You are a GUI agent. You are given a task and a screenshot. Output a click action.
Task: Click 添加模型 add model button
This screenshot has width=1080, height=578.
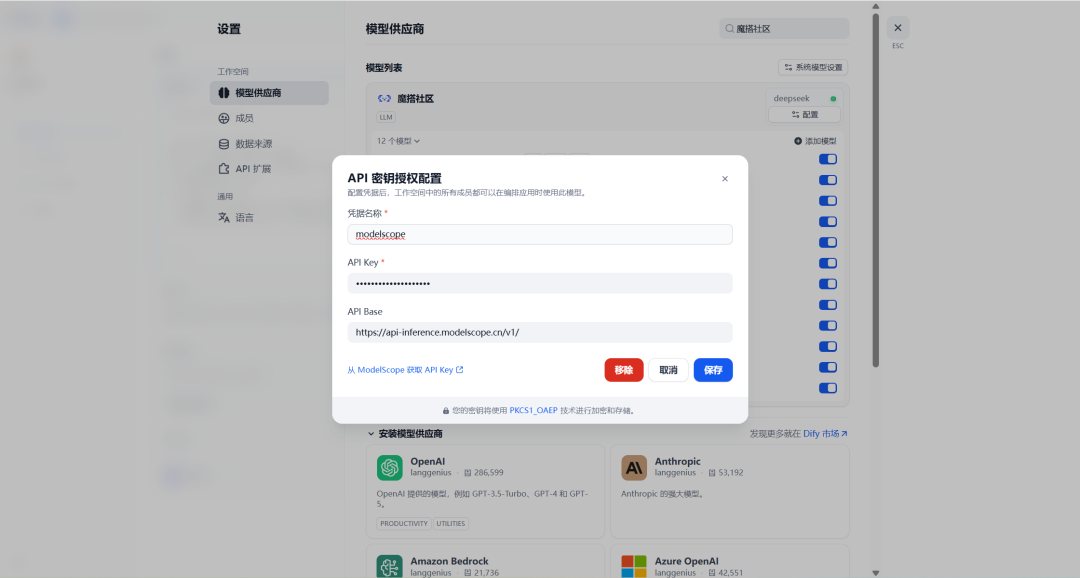pyautogui.click(x=815, y=141)
